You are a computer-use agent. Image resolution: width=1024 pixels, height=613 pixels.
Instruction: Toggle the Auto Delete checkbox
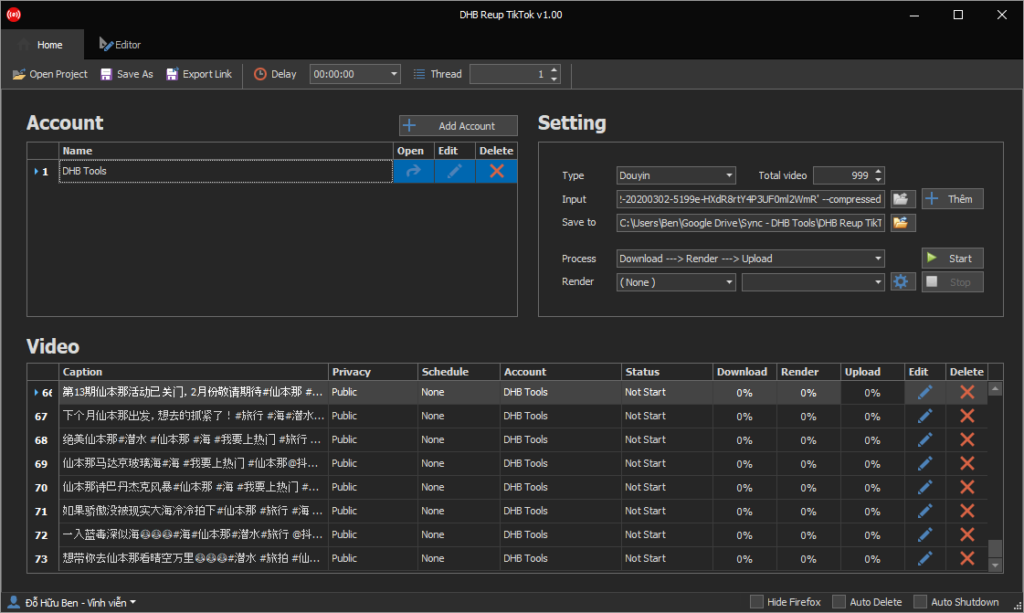pos(839,602)
